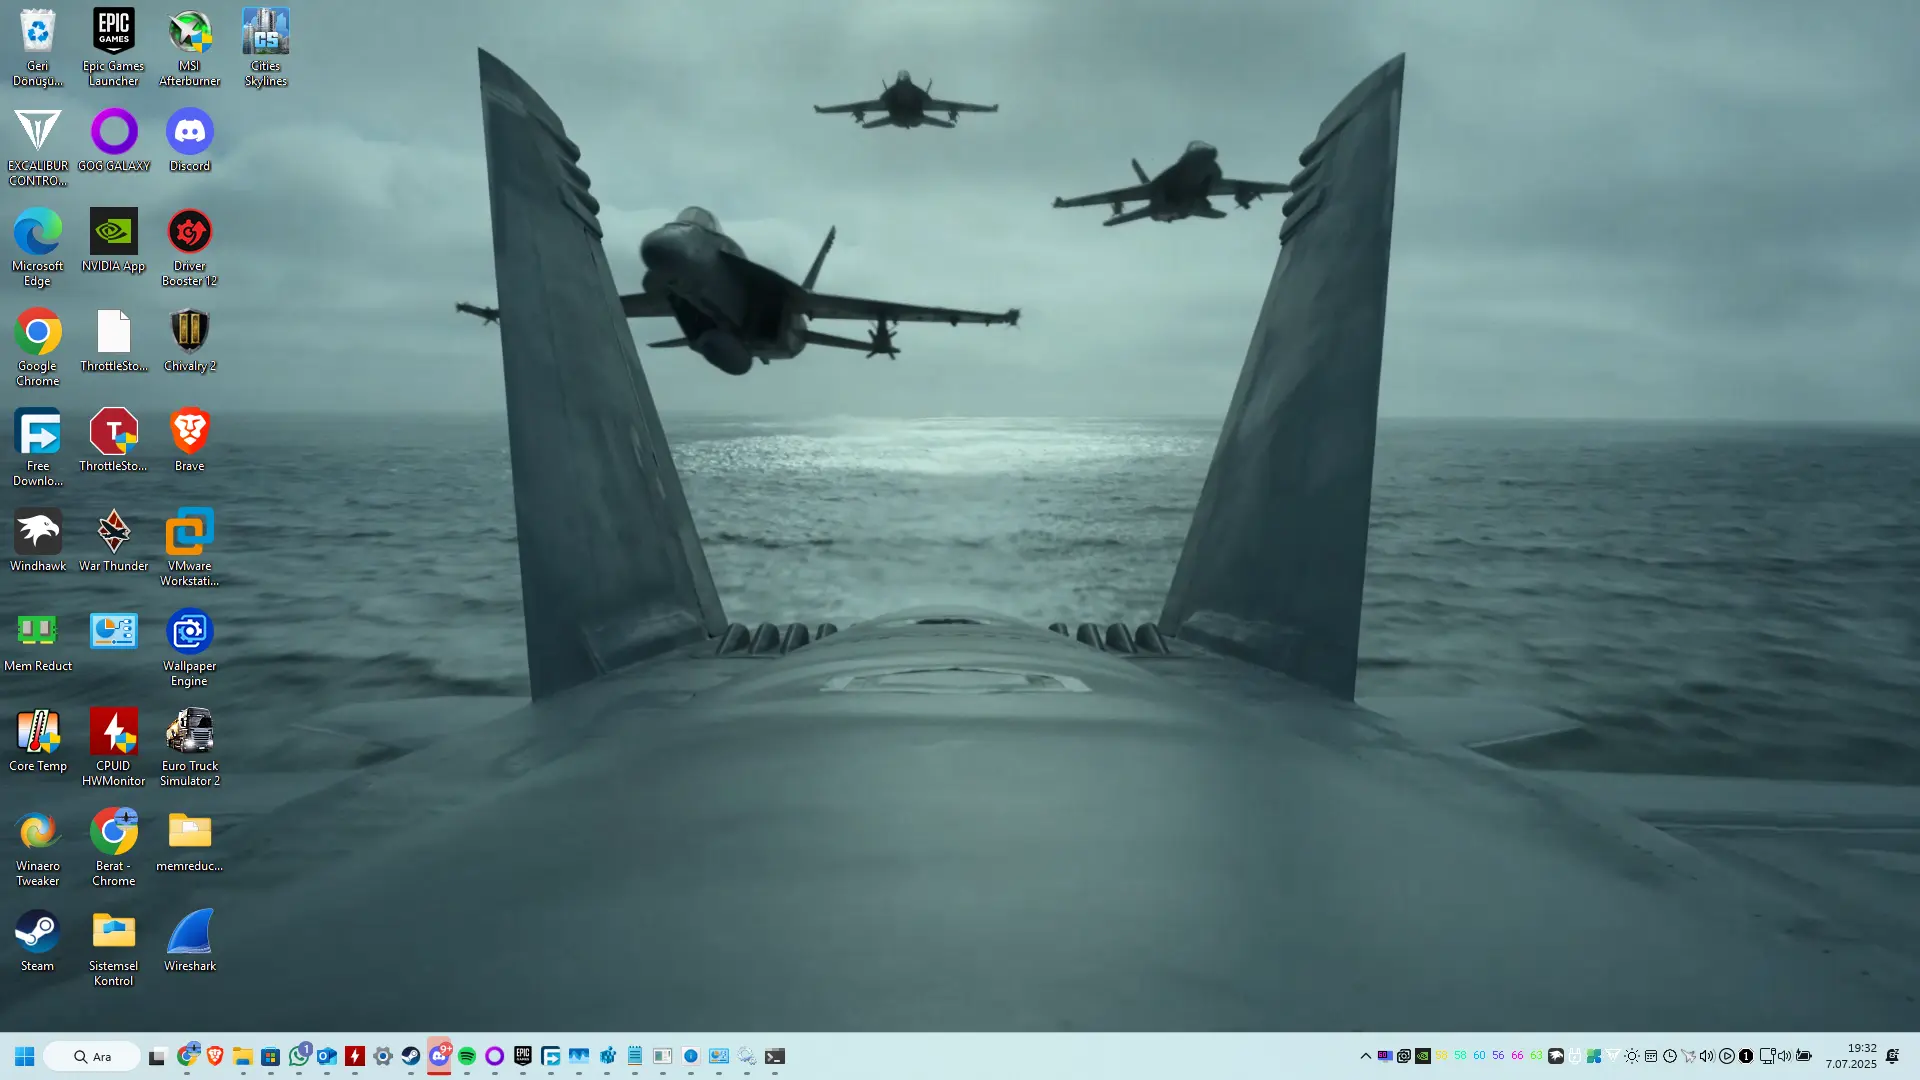Click the brightness sun icon in tray

[1632, 1056]
